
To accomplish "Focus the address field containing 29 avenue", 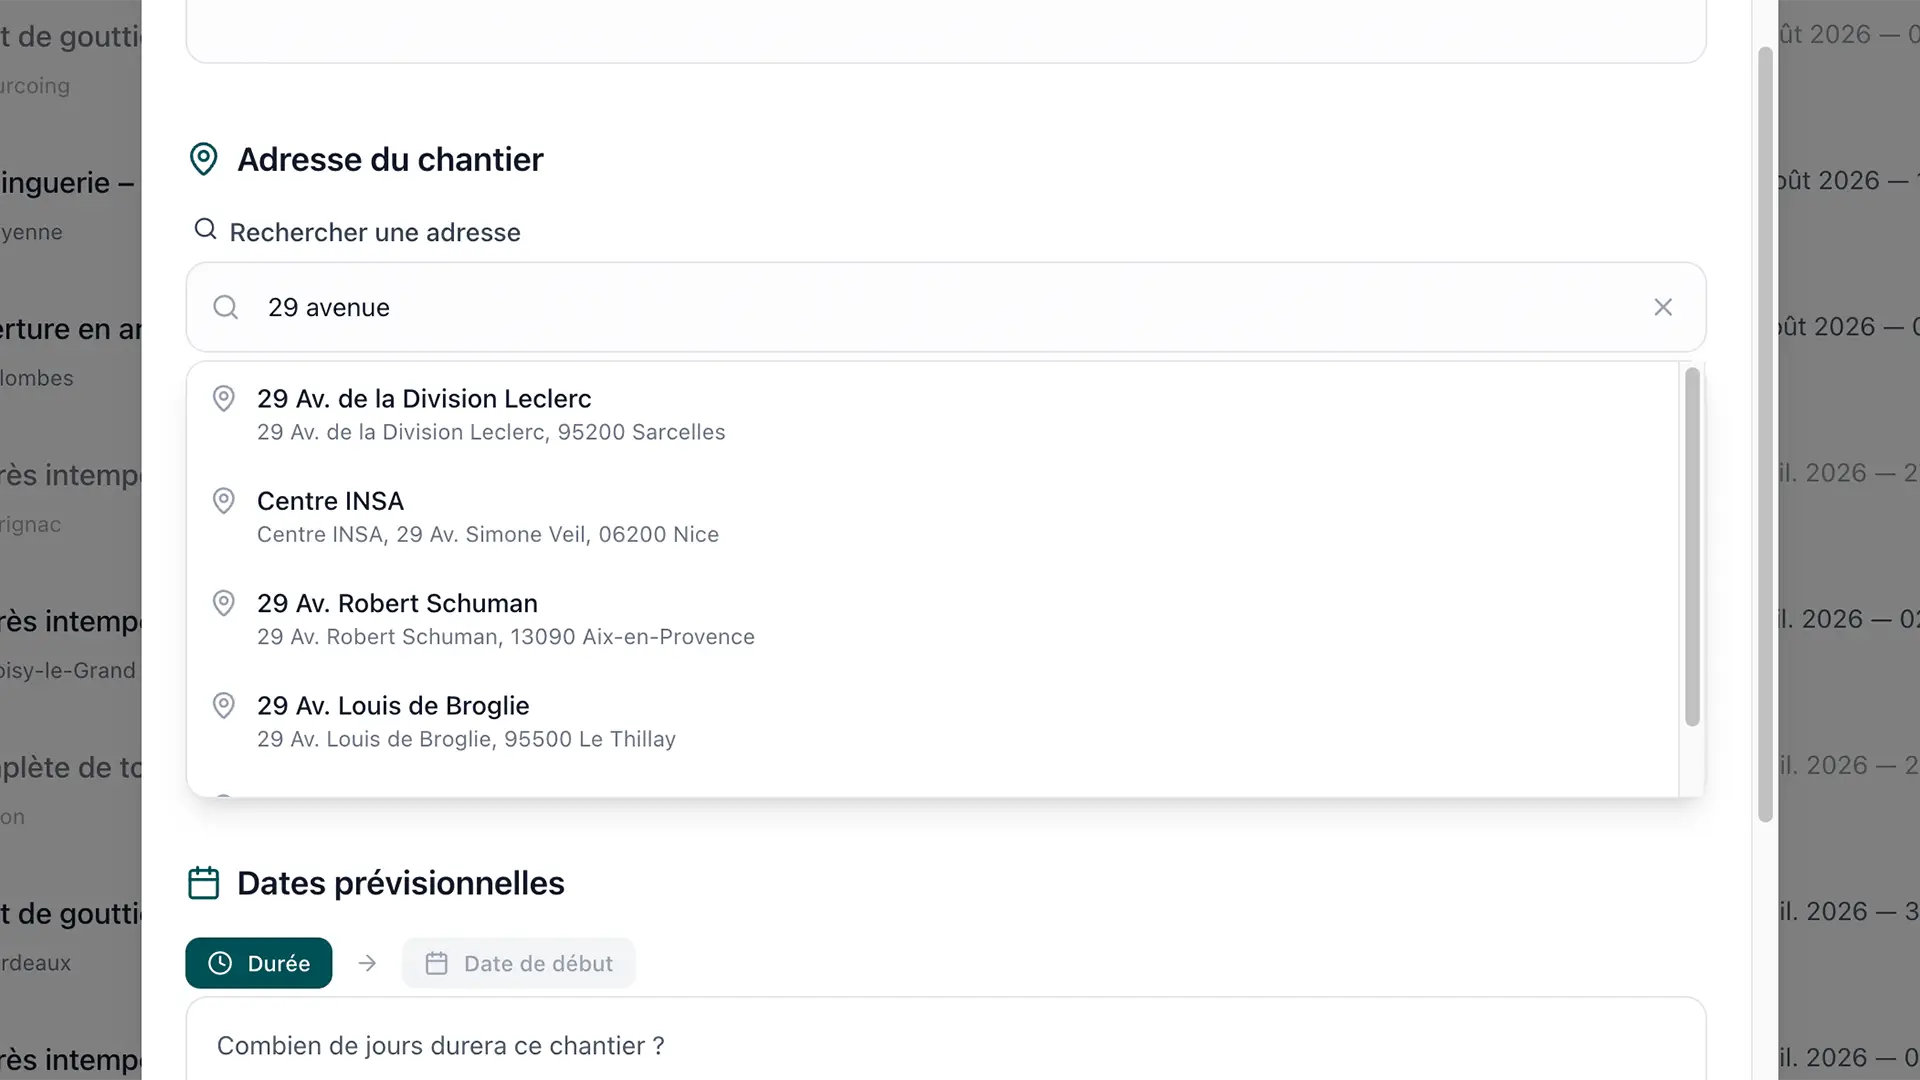I will pos(945,307).
